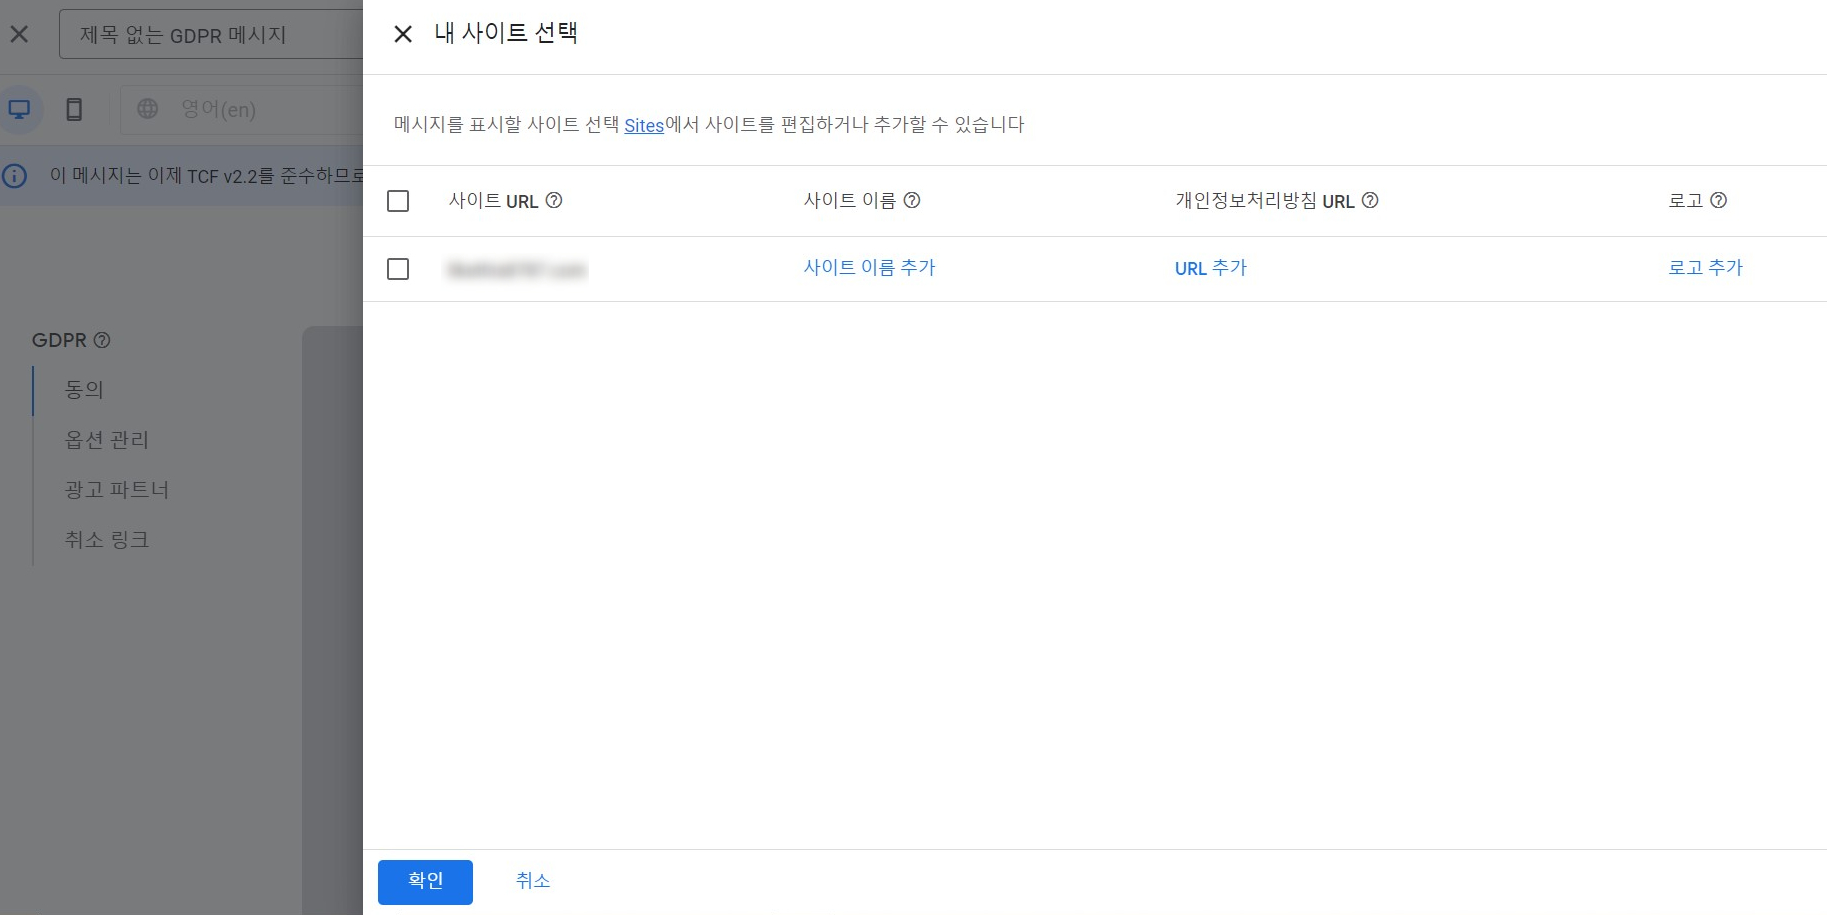Close the GDPR message editor behind the panel
Screen dimensions: 1827x915
[x=19, y=34]
